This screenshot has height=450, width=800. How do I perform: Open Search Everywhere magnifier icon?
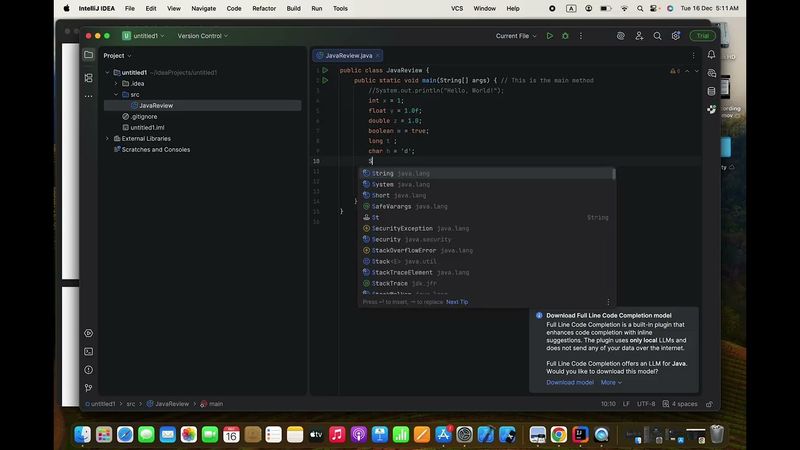coord(657,36)
